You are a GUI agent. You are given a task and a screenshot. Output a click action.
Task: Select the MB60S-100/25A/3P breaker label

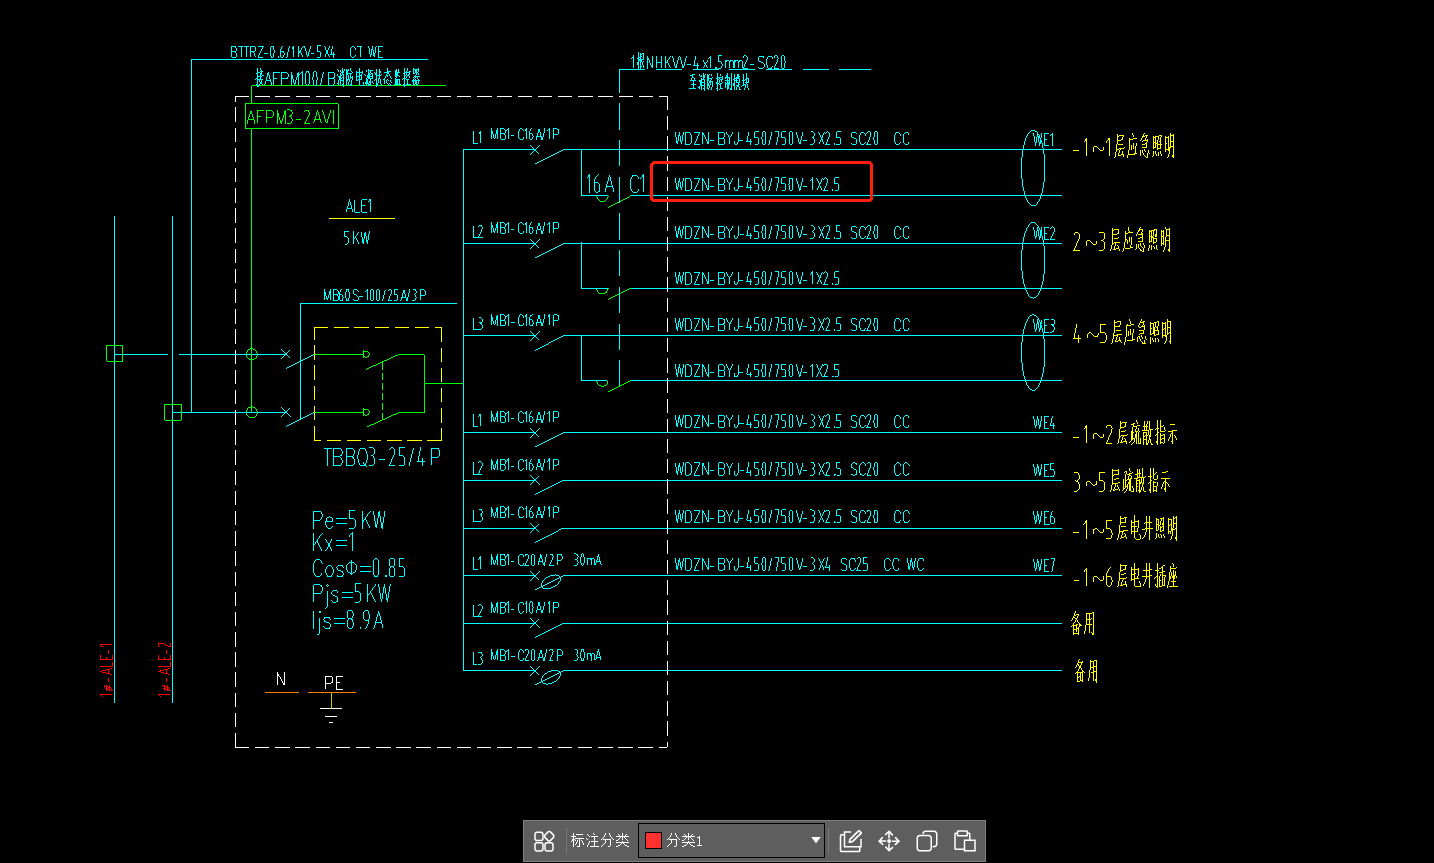375,295
